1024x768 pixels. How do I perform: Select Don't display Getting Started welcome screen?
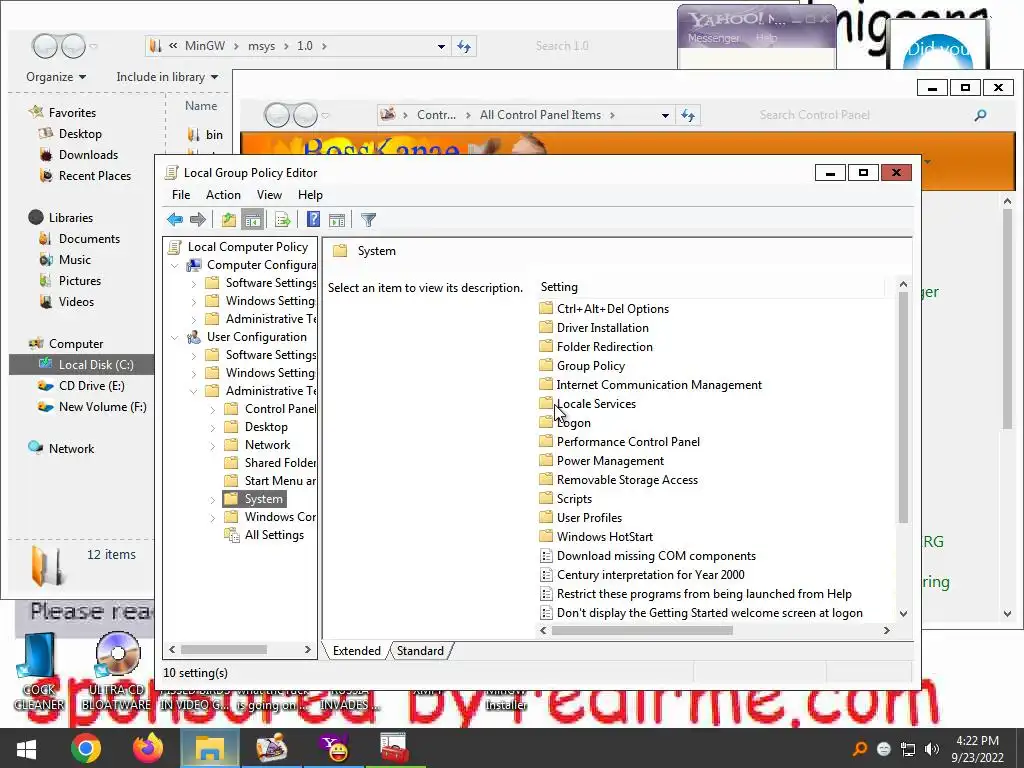click(x=709, y=613)
